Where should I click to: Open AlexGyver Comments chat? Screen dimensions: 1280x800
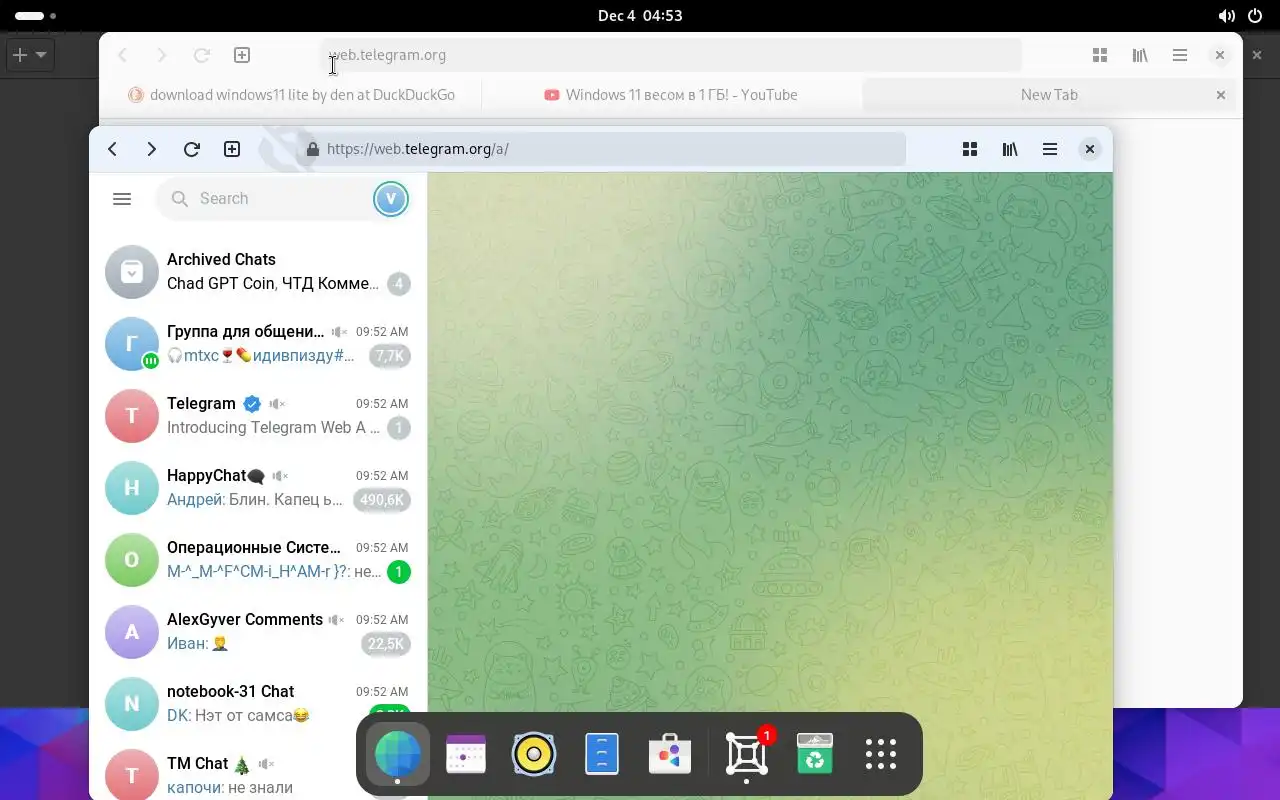(258, 632)
